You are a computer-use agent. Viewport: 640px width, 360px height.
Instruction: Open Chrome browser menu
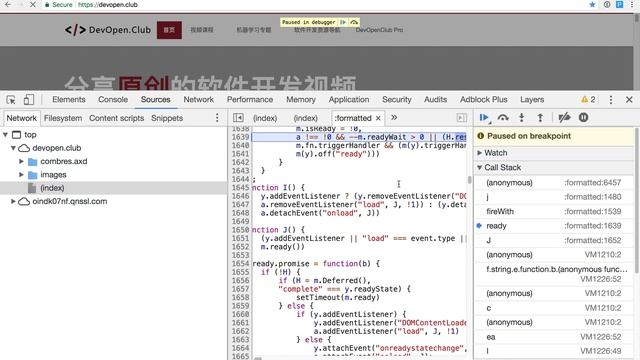click(631, 4)
